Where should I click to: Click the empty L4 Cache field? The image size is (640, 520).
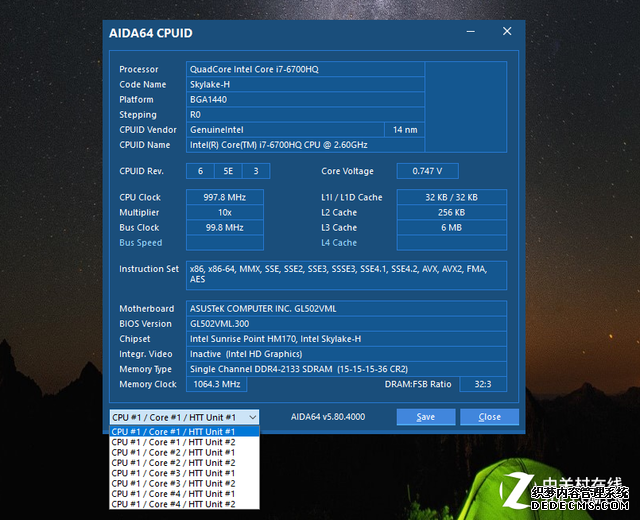[452, 242]
